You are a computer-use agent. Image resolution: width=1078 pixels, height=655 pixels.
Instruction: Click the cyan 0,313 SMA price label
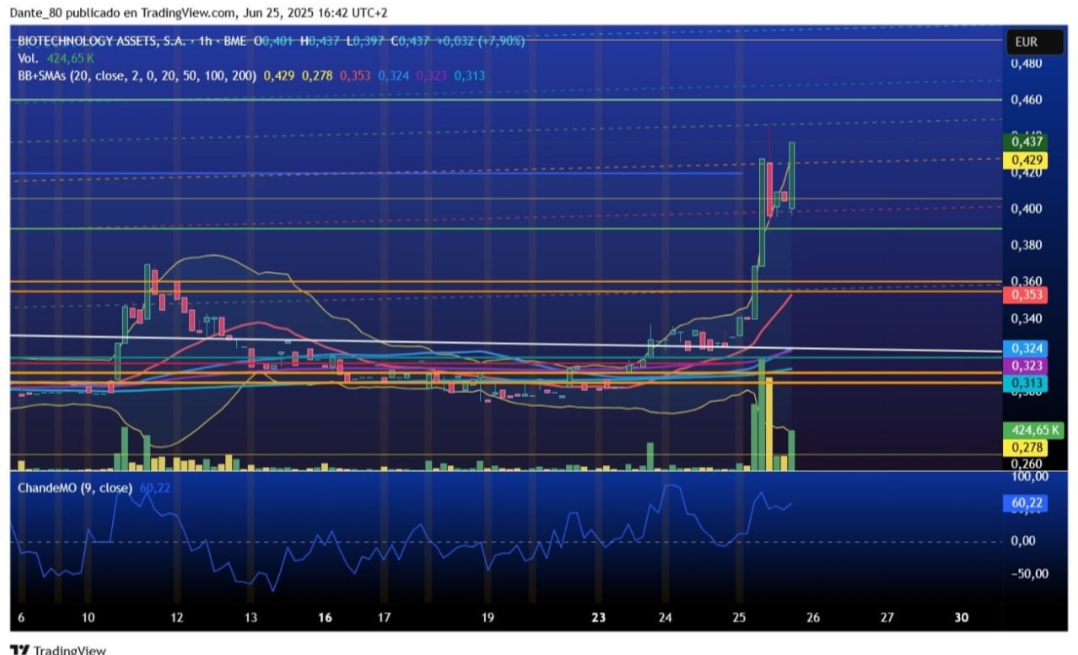pos(1024,383)
